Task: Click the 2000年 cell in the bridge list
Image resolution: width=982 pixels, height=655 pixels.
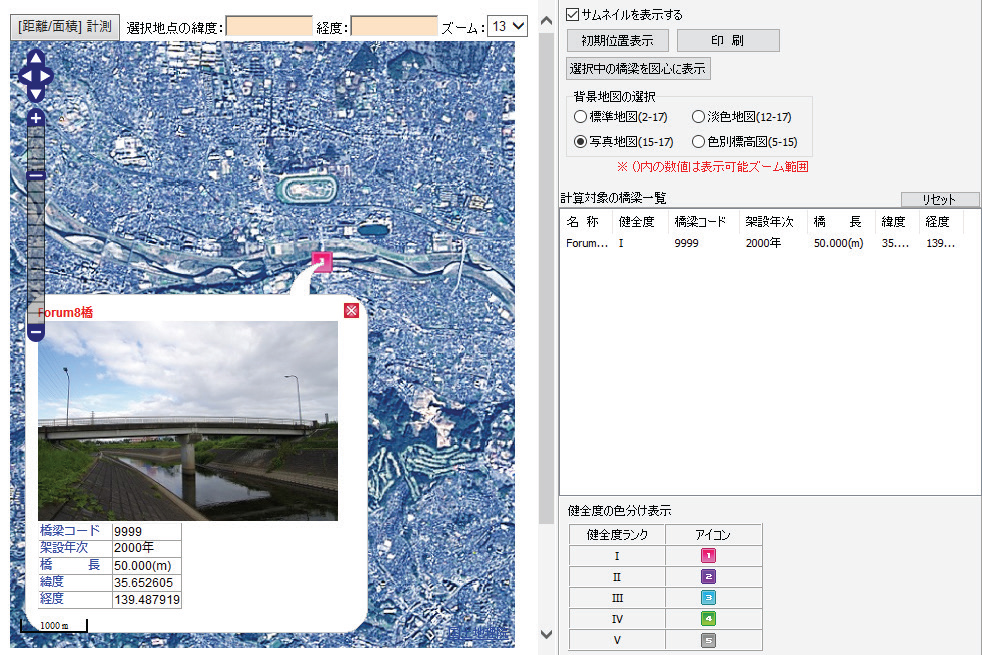Action: click(x=763, y=243)
